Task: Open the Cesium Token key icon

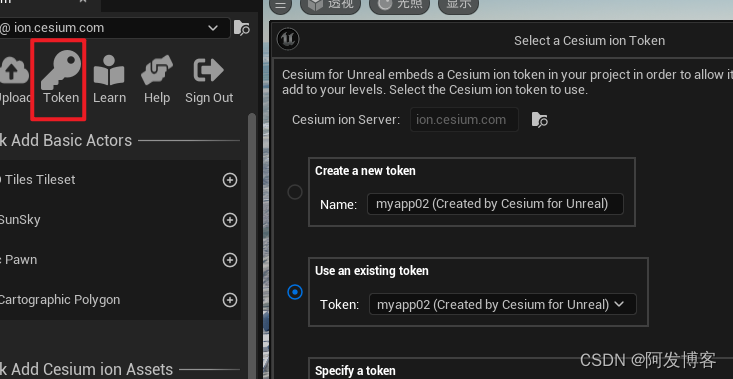Action: point(61,70)
